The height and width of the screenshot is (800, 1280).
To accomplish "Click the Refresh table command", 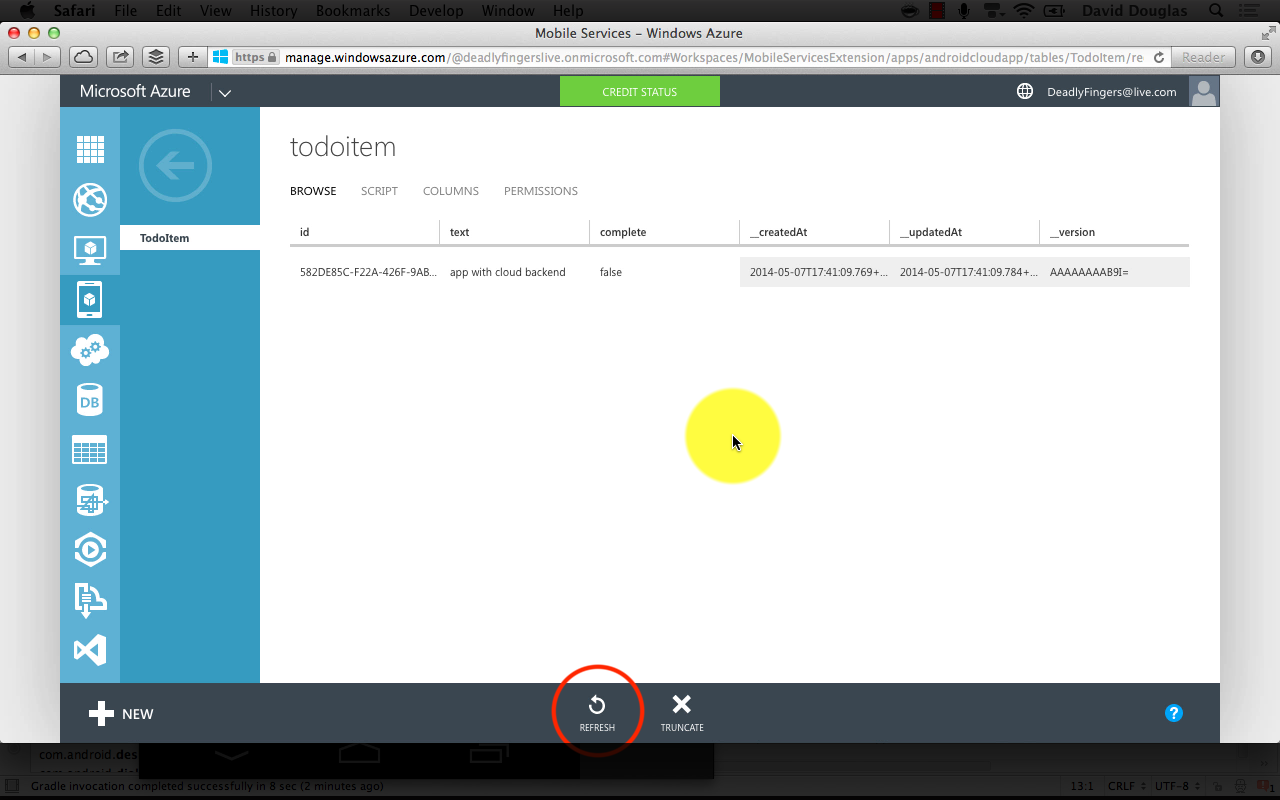I will click(x=597, y=713).
